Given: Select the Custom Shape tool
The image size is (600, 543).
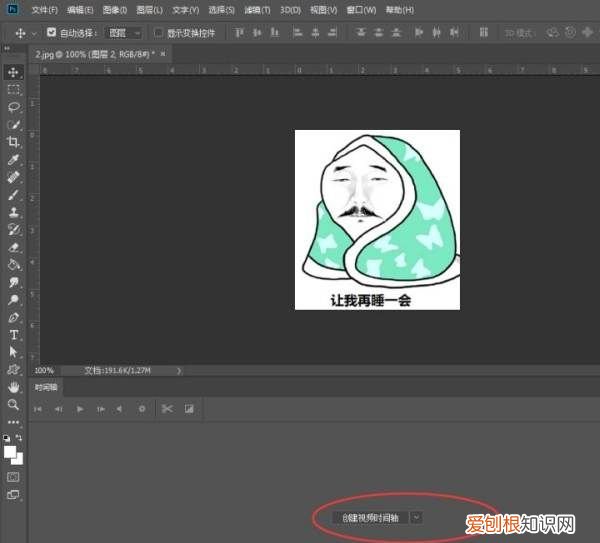Looking at the screenshot, I should tap(13, 370).
